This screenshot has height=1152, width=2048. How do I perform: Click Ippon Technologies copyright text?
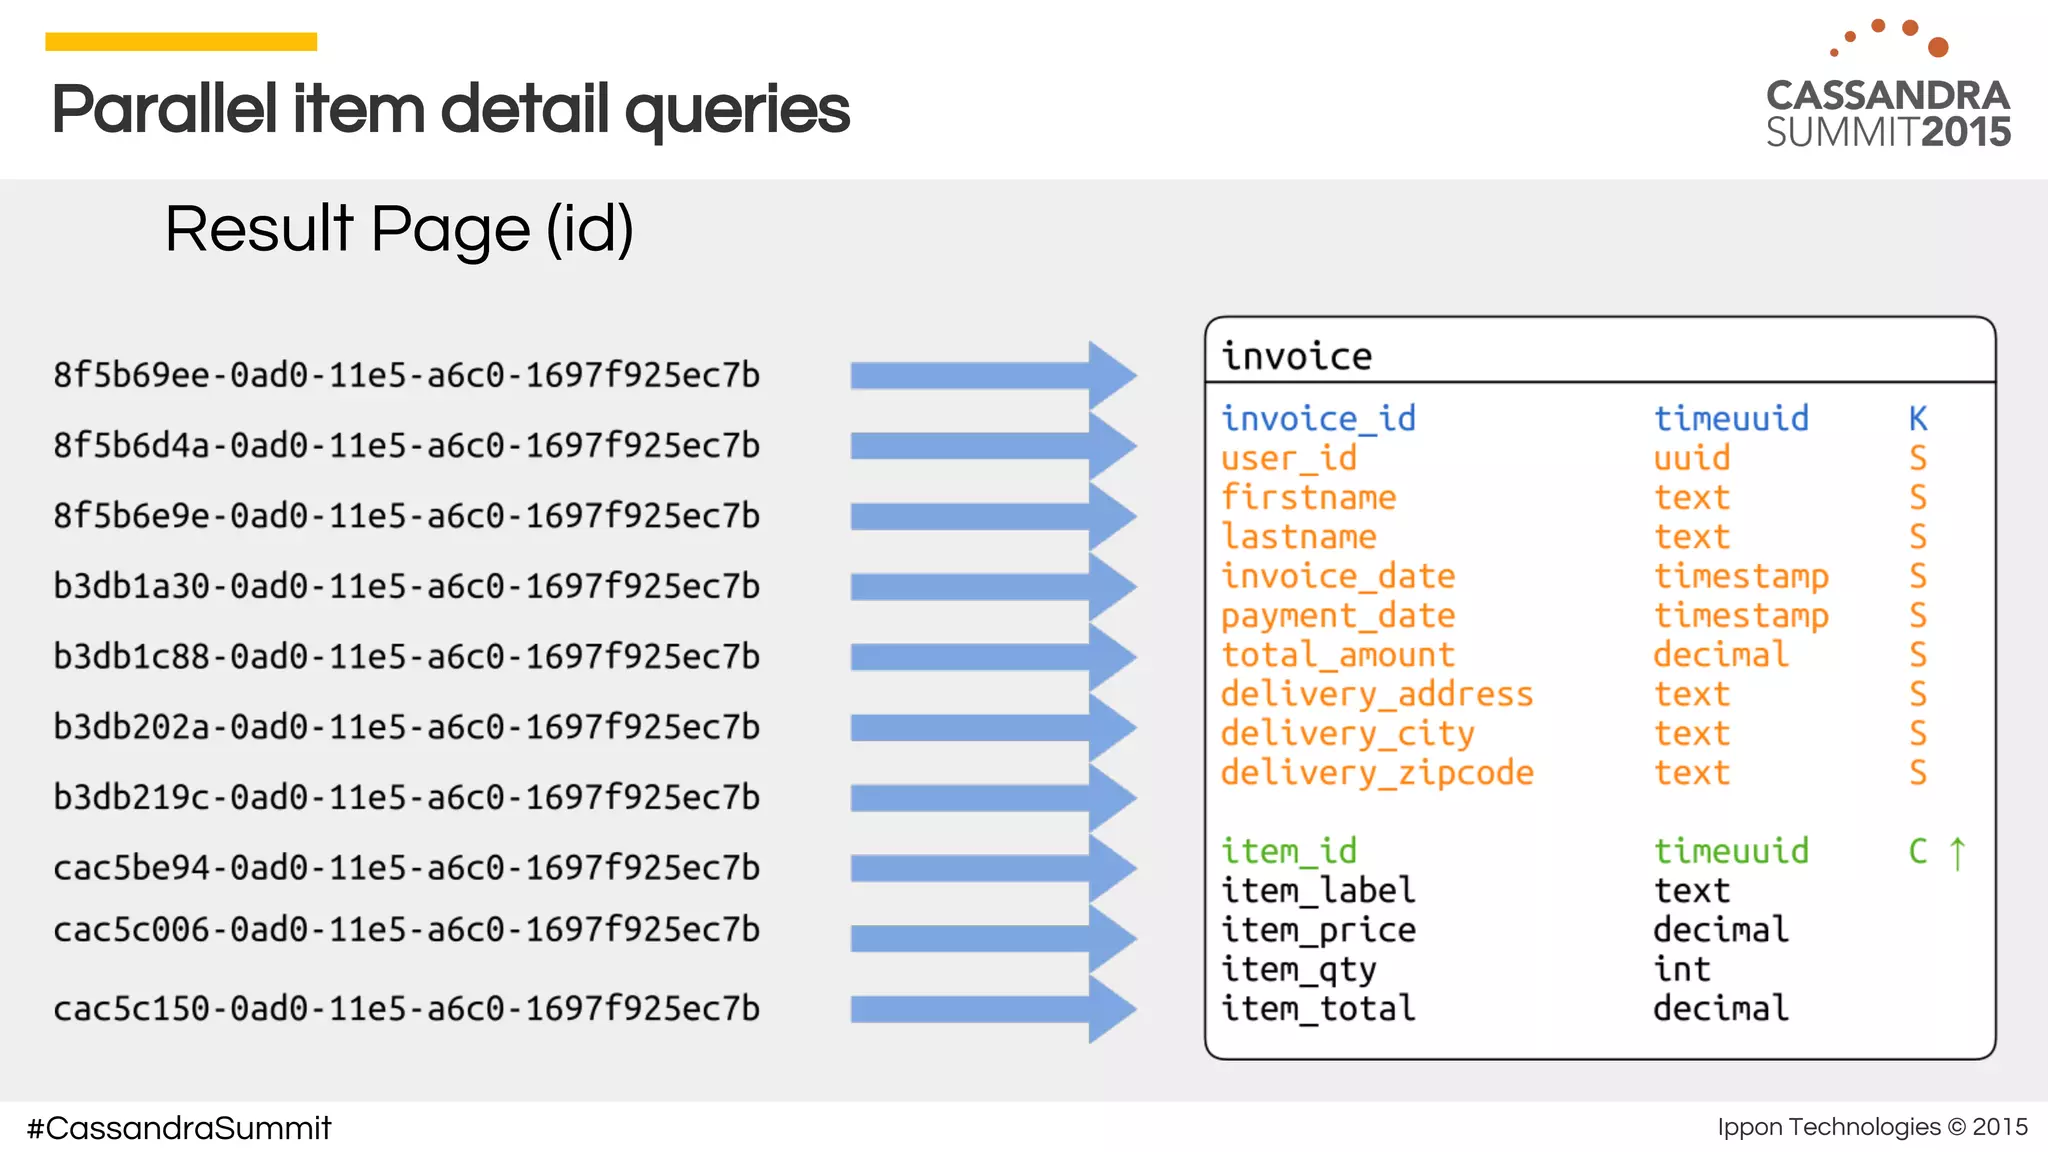1872,1127
